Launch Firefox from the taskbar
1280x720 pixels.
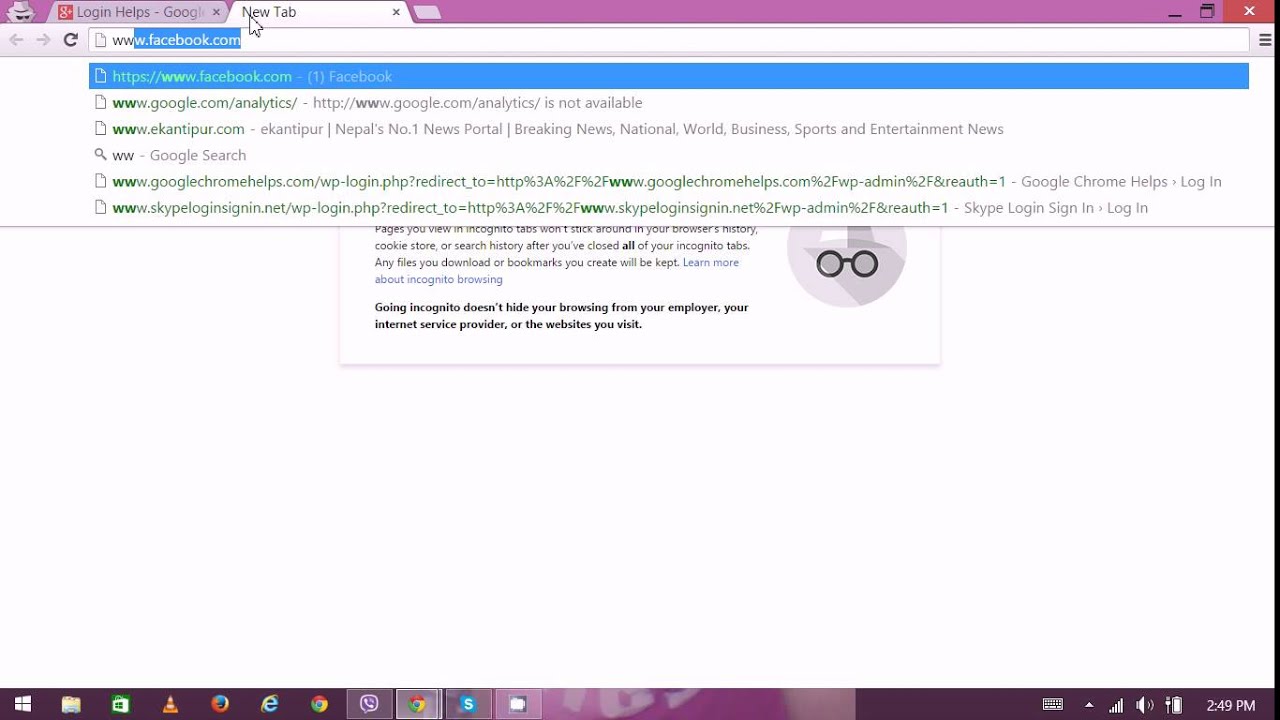[220, 704]
